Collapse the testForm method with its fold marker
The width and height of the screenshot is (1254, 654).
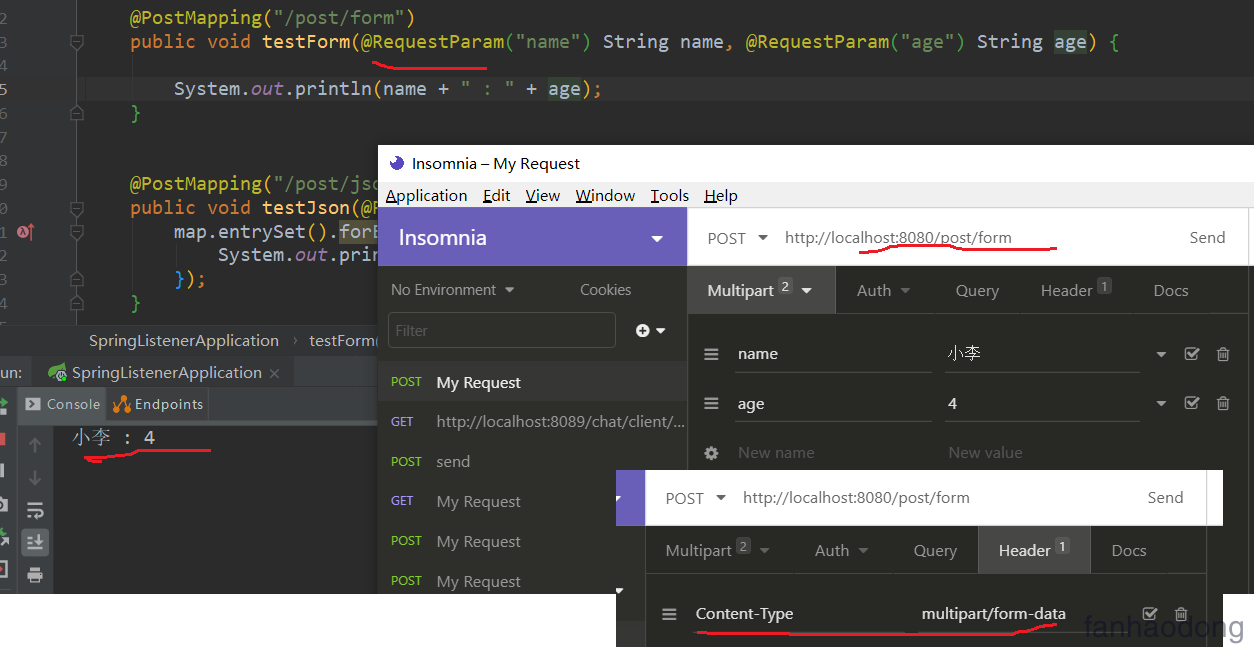click(77, 42)
